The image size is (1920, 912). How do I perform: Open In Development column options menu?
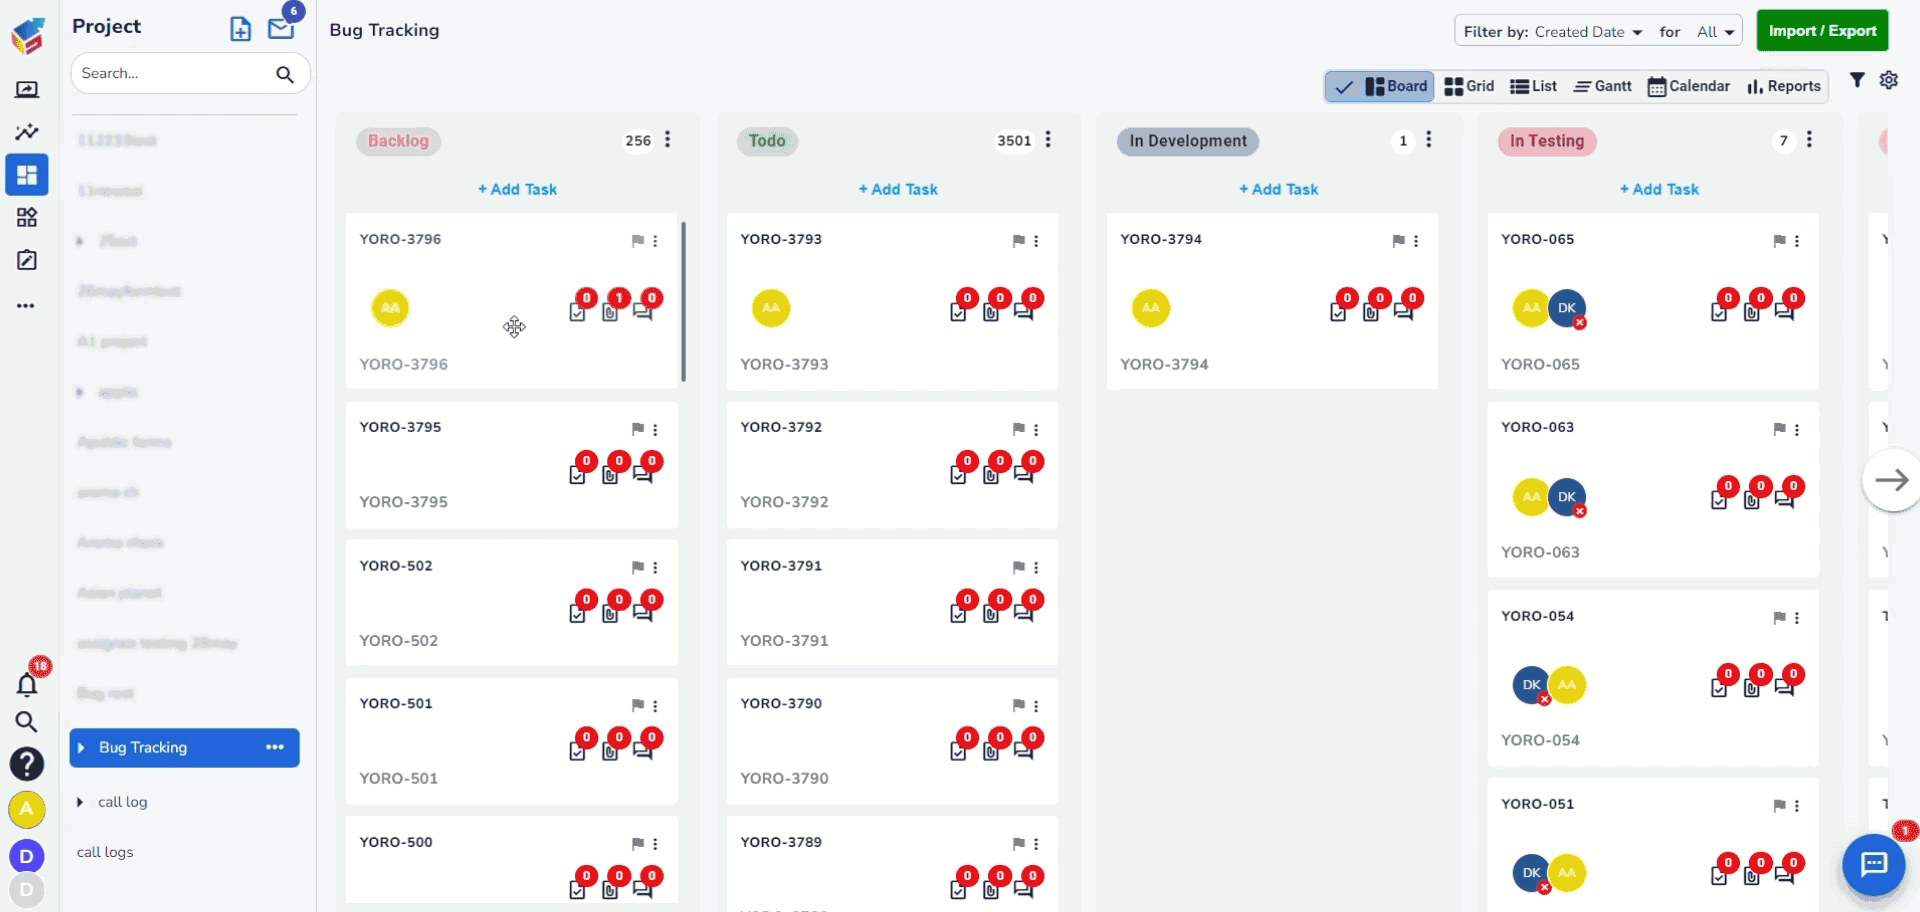[1429, 140]
